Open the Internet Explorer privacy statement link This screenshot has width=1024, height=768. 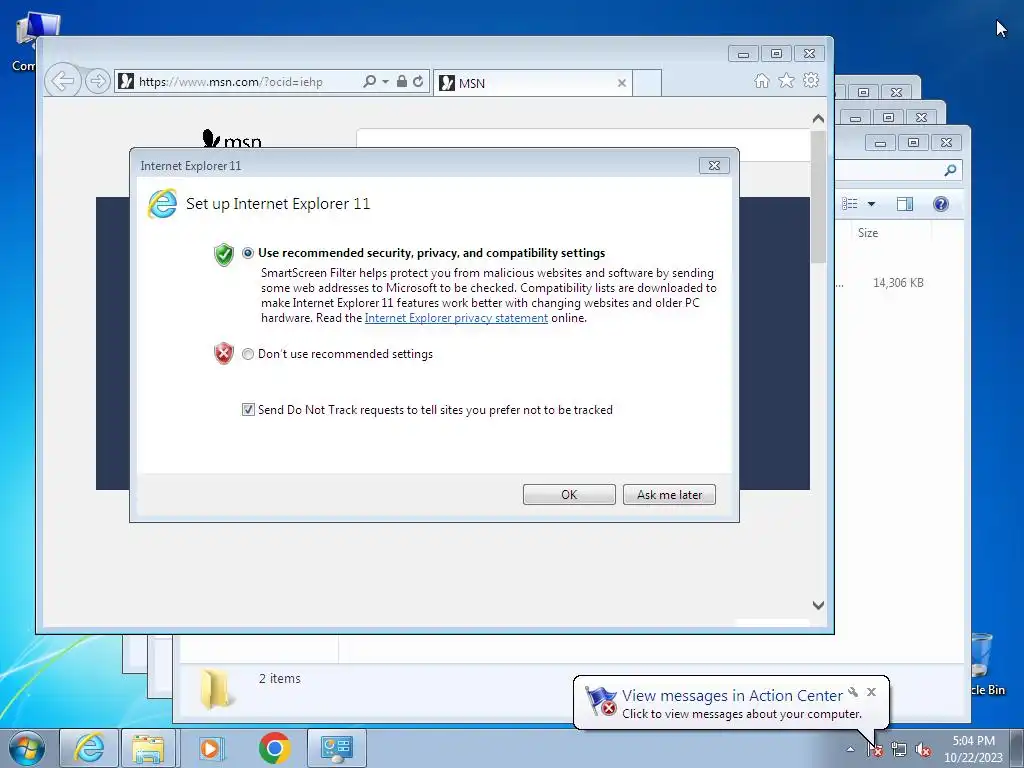[x=456, y=318]
